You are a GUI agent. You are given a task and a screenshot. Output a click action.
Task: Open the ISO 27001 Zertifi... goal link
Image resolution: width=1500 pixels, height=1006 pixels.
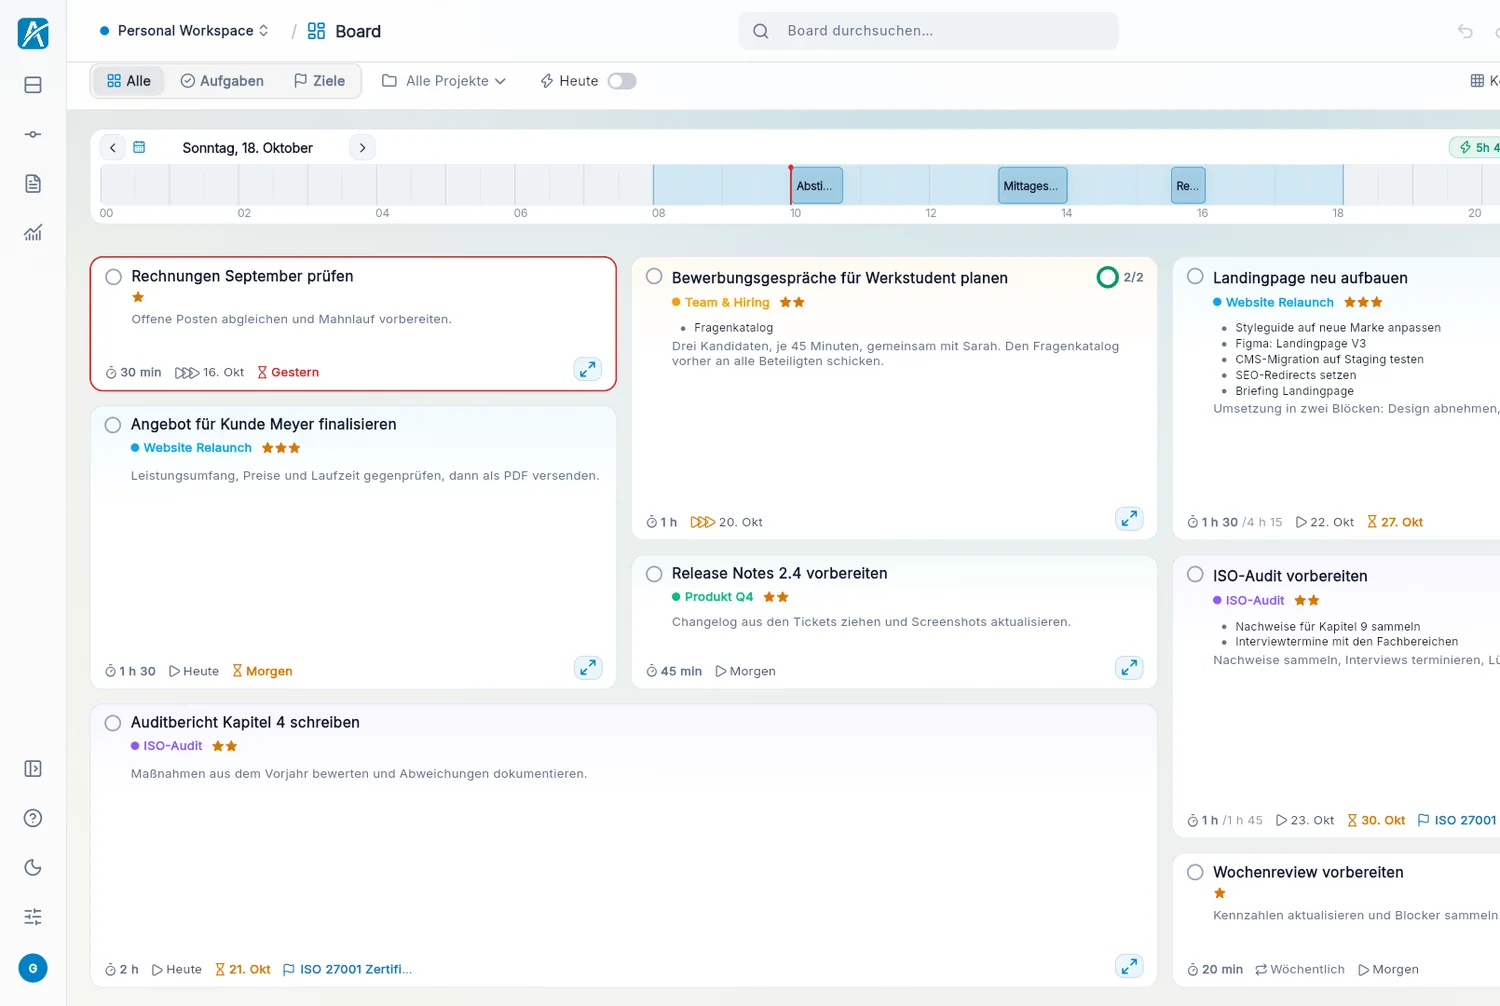pyautogui.click(x=348, y=969)
